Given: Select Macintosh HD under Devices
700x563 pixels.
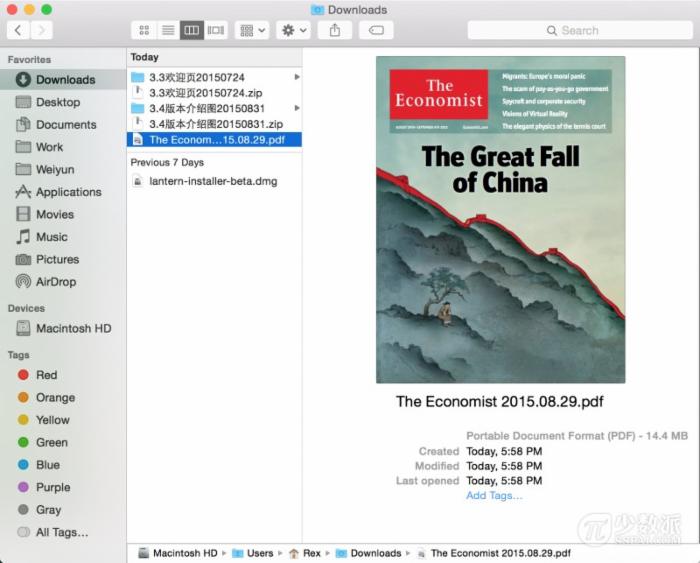Looking at the screenshot, I should [x=63, y=329].
